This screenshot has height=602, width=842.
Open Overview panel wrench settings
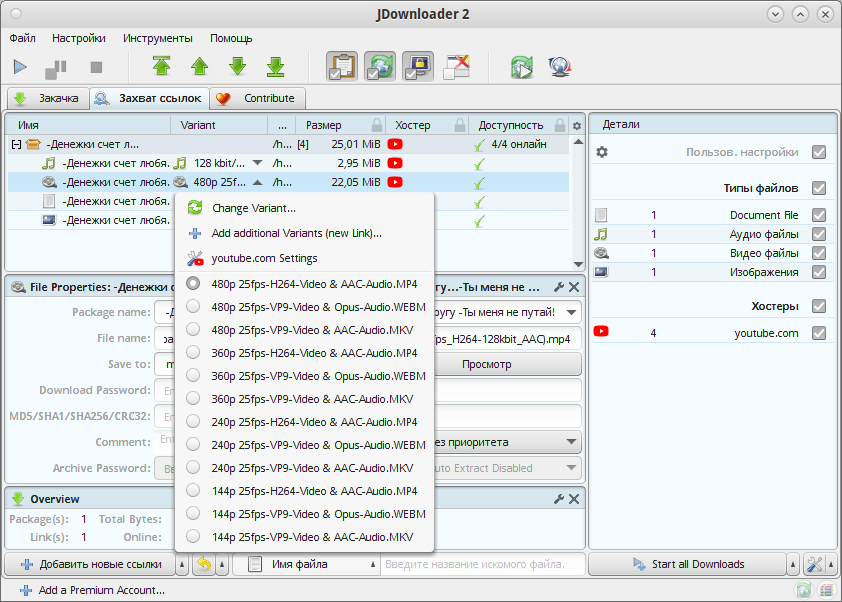point(559,499)
